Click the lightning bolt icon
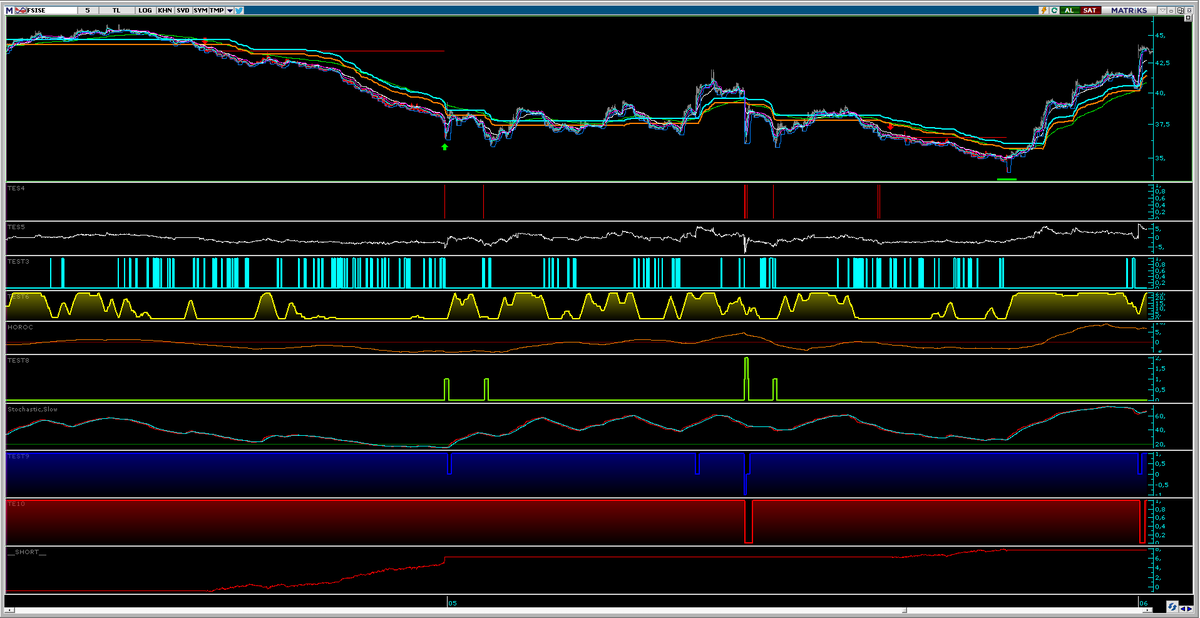The width and height of the screenshot is (1200, 618). pyautogui.click(x=1044, y=10)
